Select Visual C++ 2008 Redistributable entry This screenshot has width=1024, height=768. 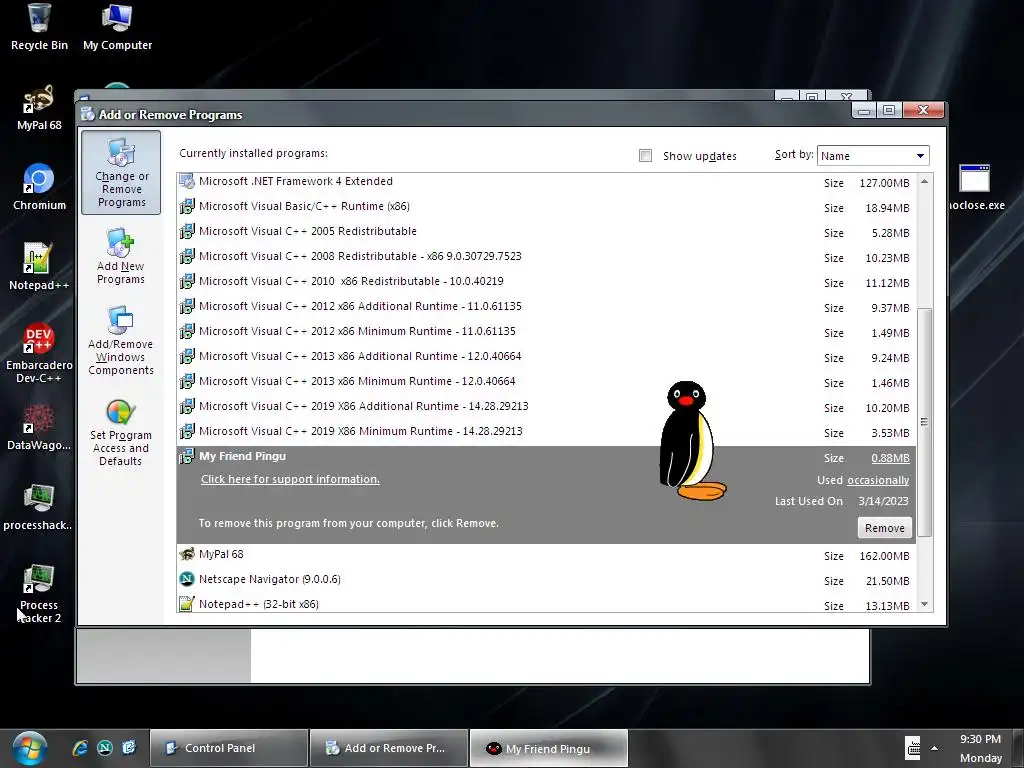click(x=546, y=256)
